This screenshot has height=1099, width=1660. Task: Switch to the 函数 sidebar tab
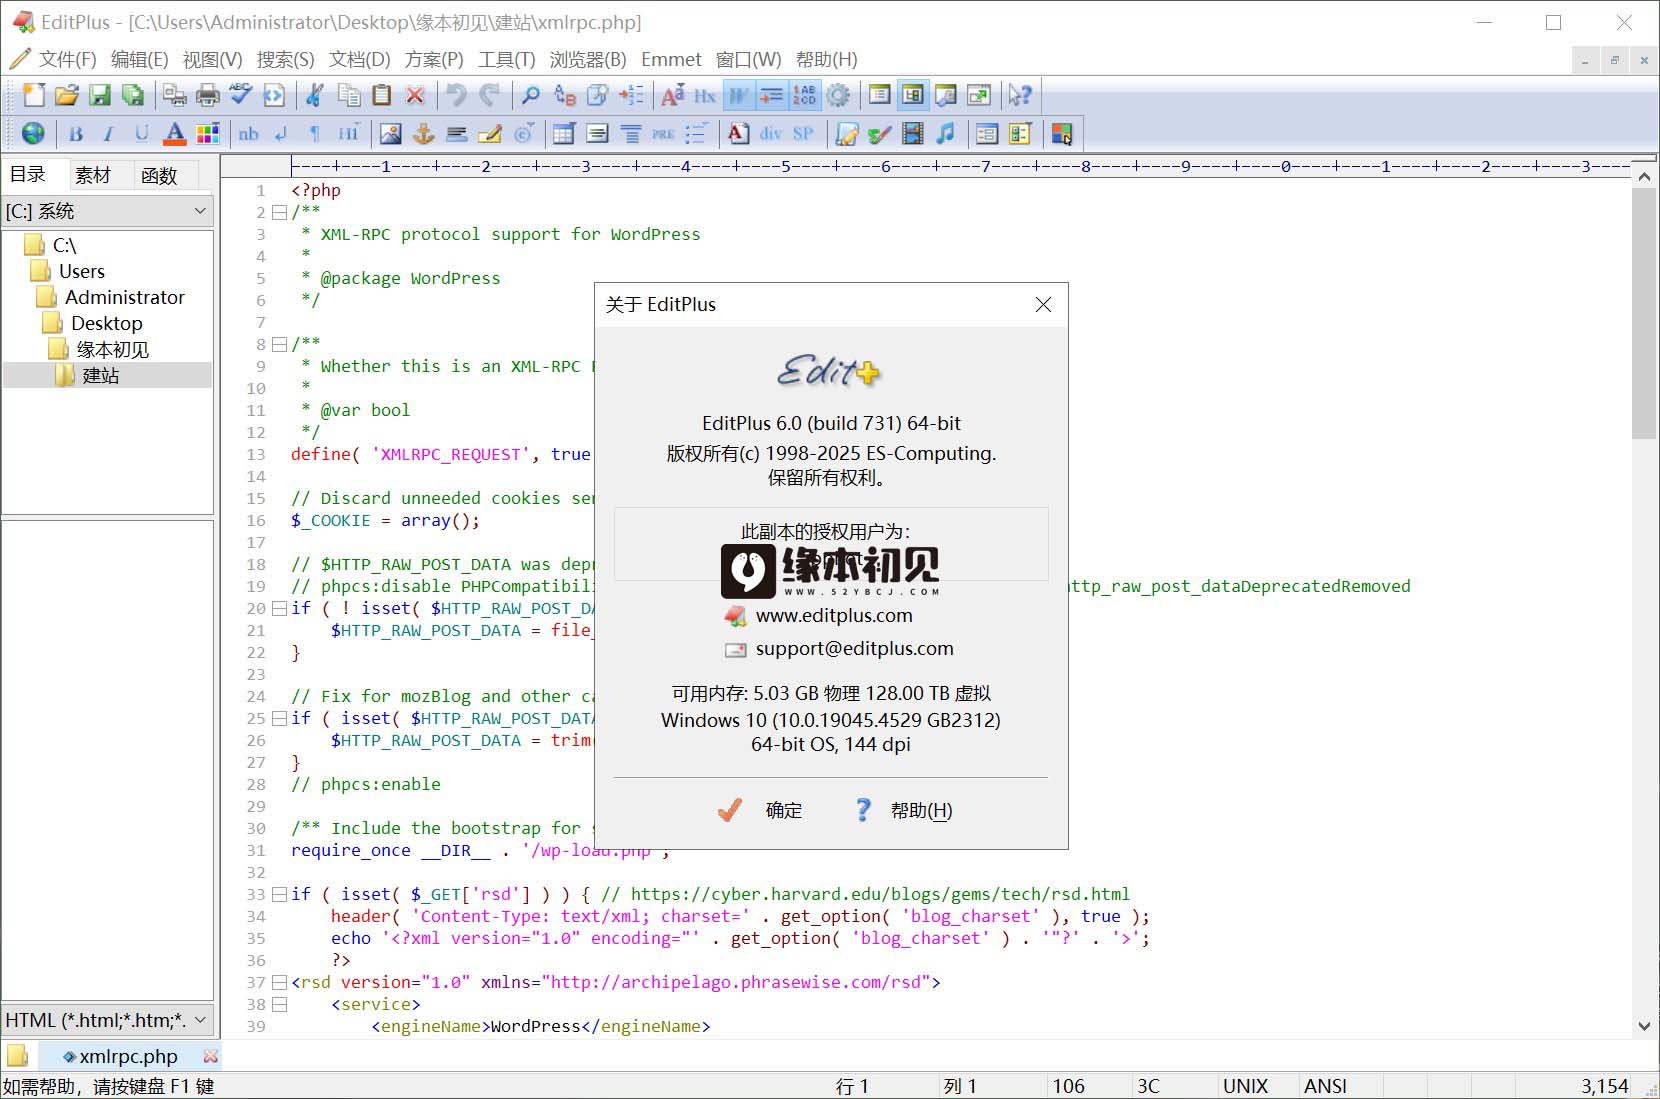click(x=159, y=175)
